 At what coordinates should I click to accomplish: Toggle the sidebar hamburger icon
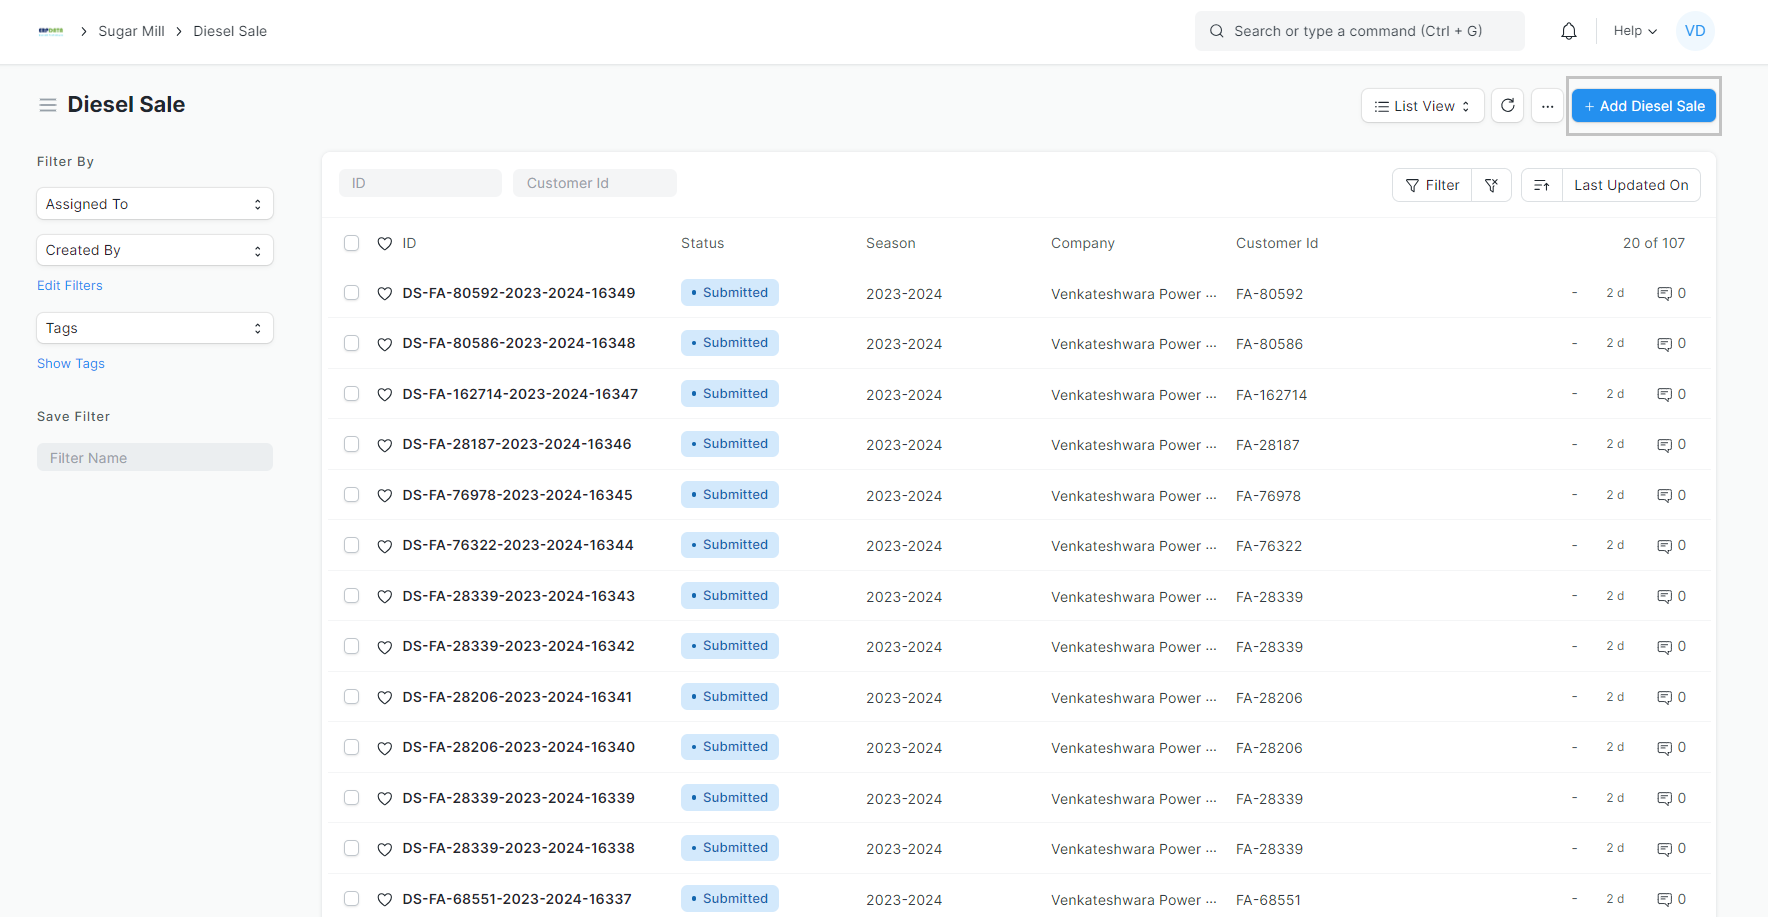point(48,105)
